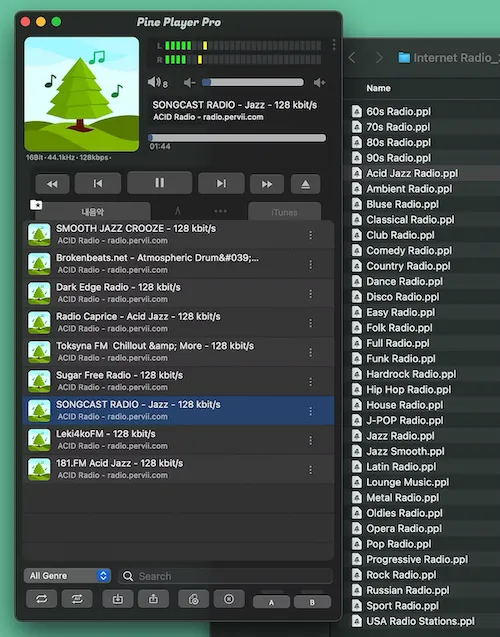Click the volume up speaker icon
The image size is (500, 637).
coord(320,83)
